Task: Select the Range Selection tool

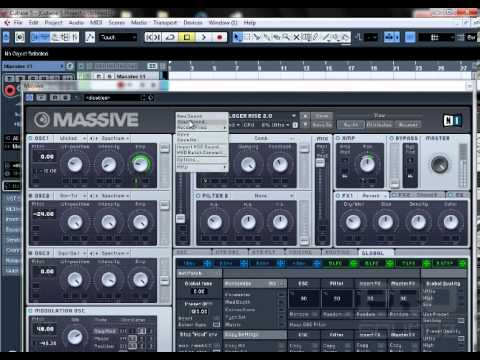Action: (247, 37)
